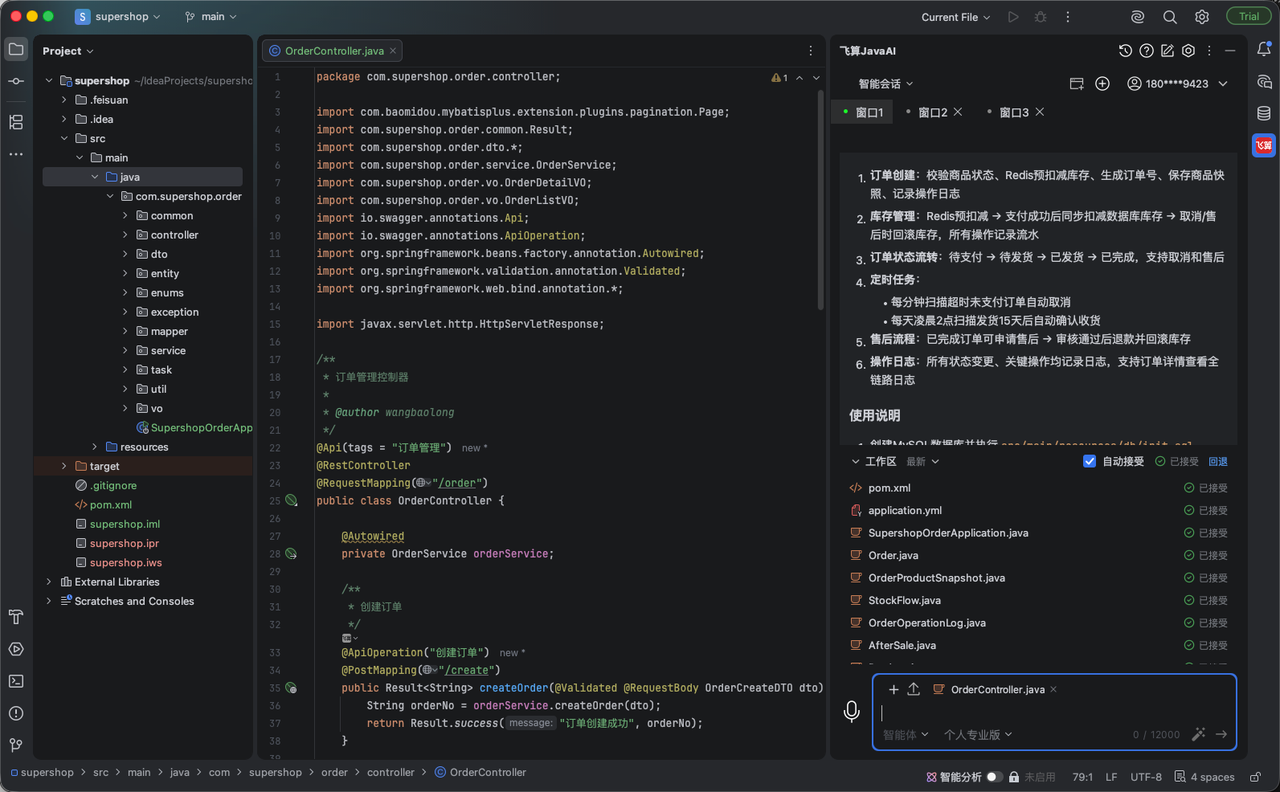Click the microphone voice input icon
The height and width of the screenshot is (792, 1280).
coord(851,711)
